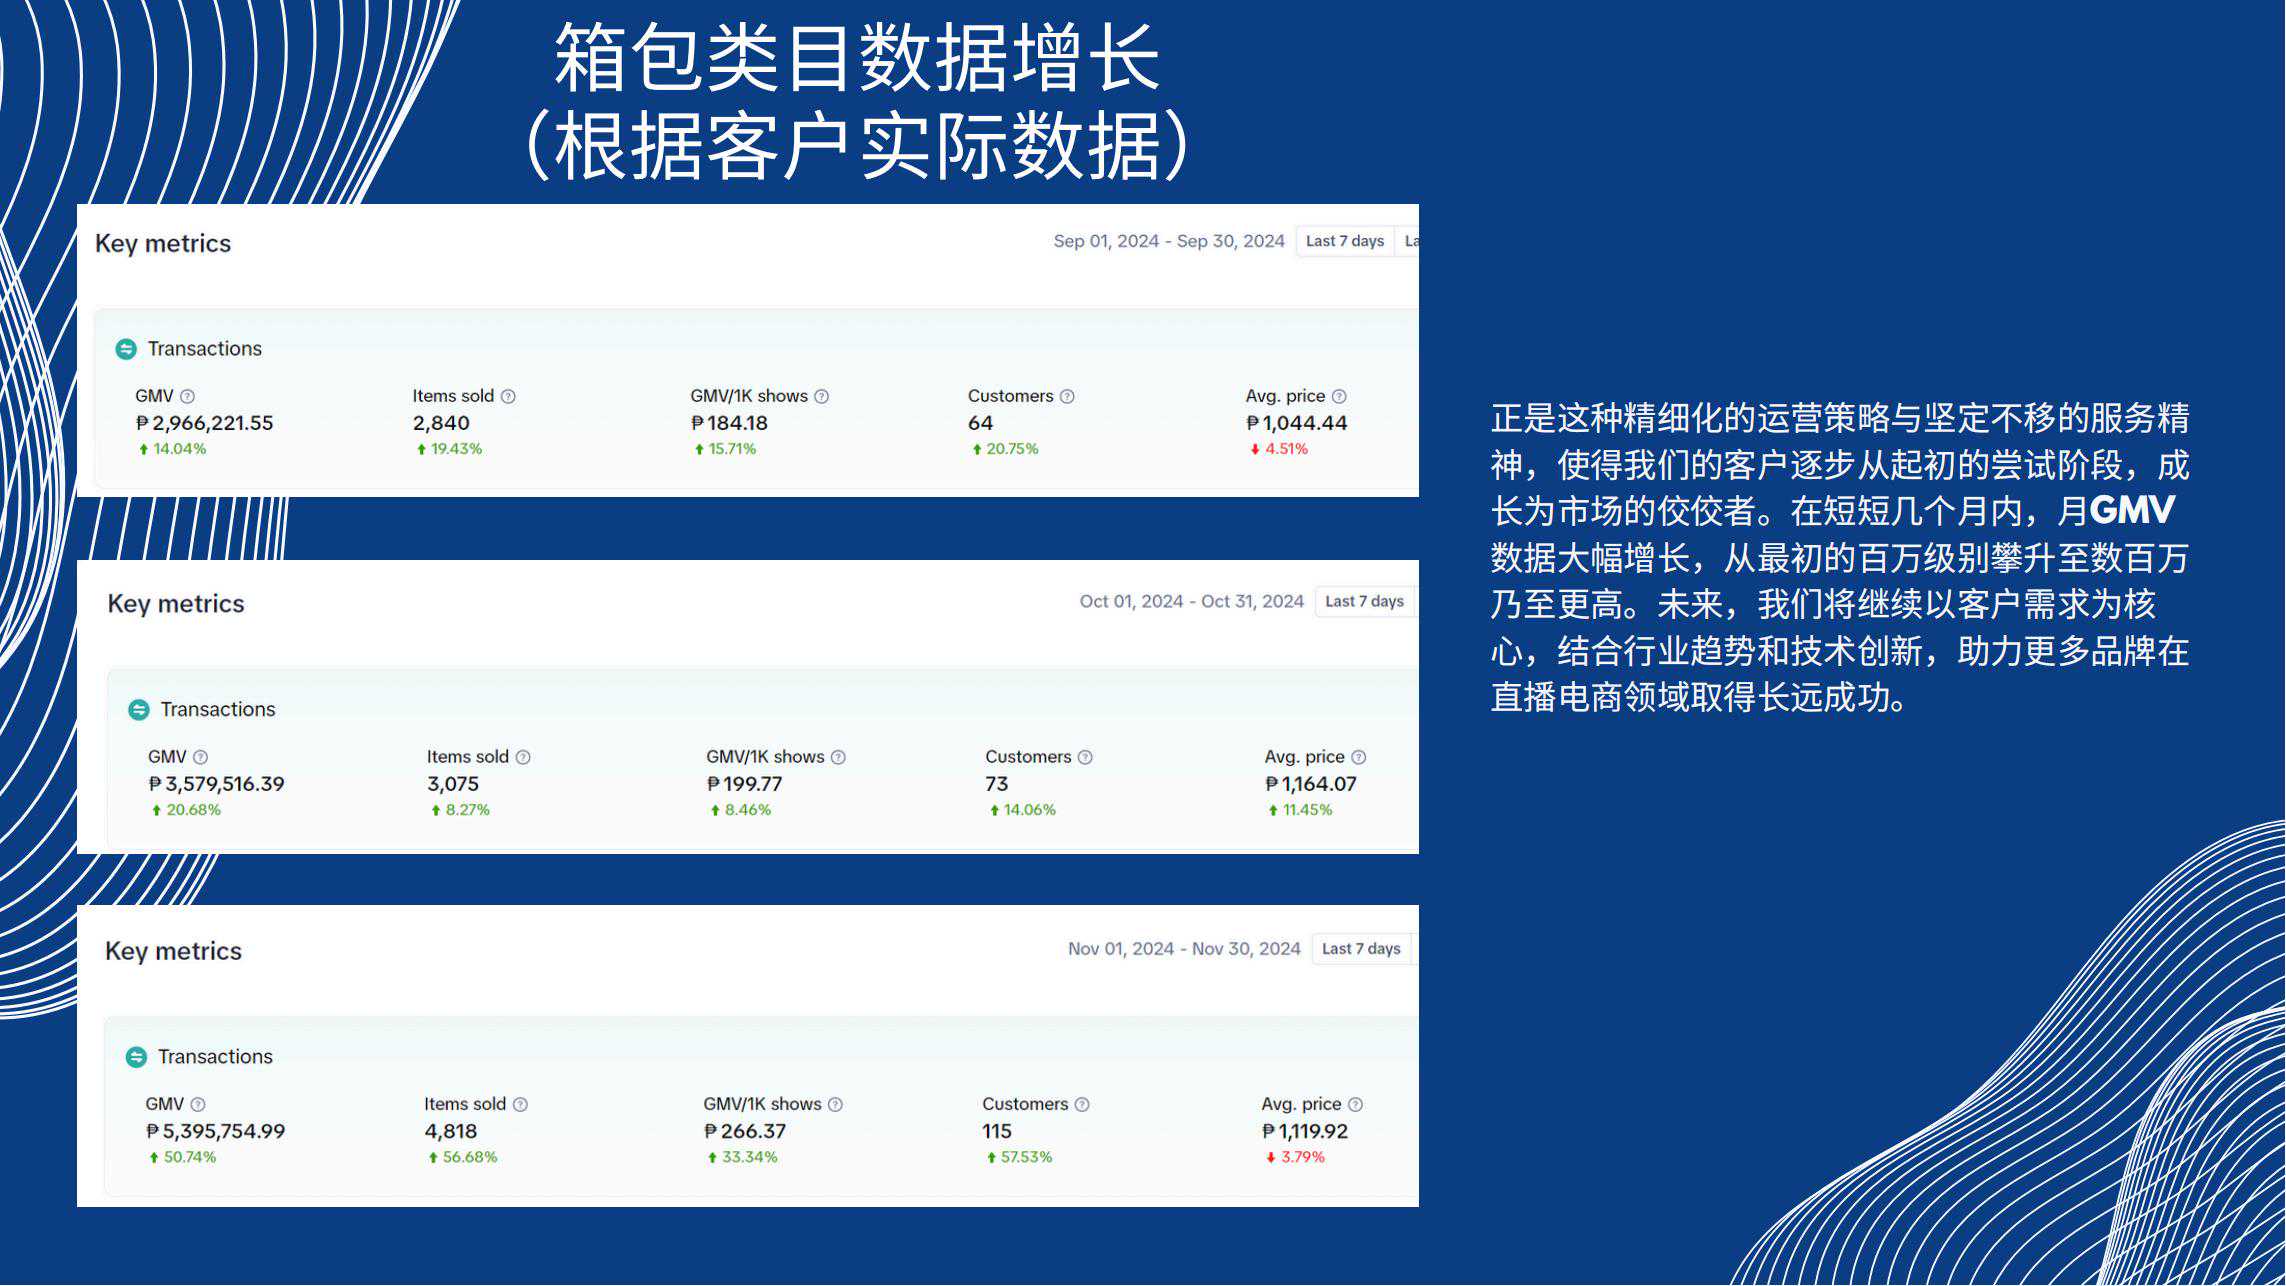Image resolution: width=2286 pixels, height=1286 pixels.
Task: Click the slide title 箱包类目数据增长
Action: coord(857,57)
